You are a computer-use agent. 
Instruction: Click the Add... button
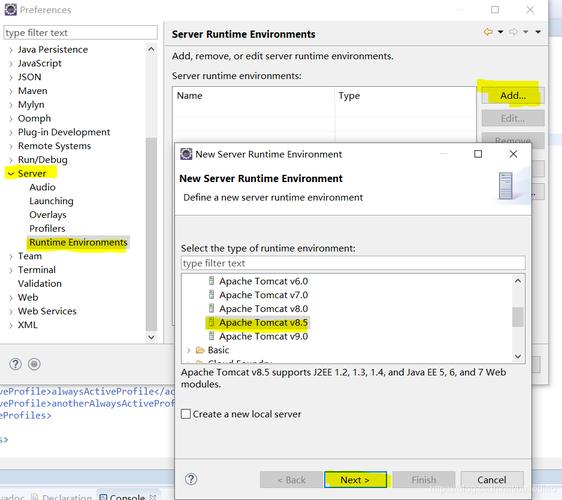click(513, 95)
